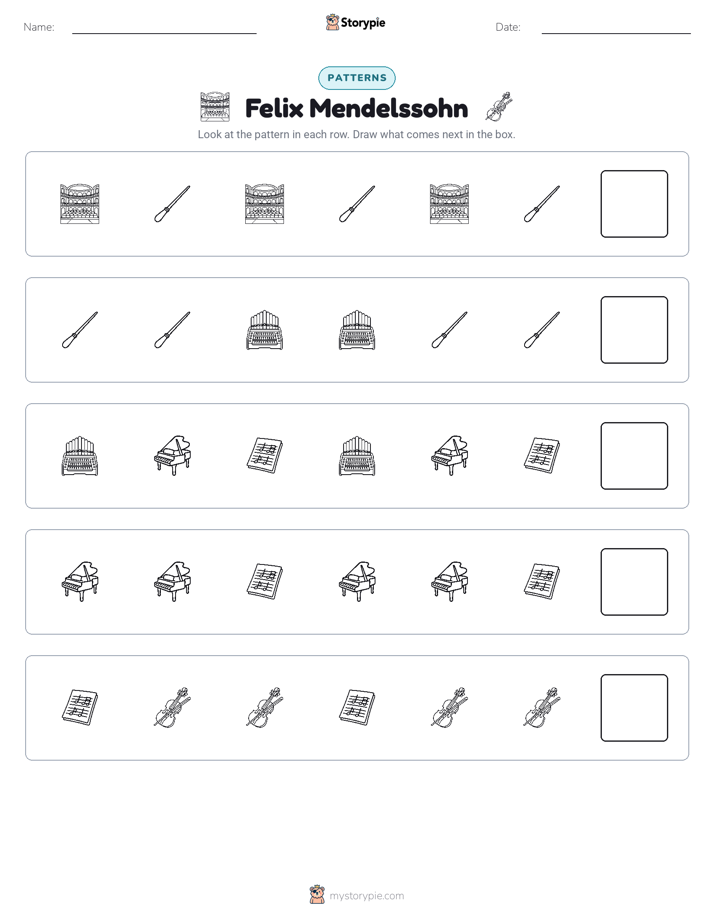The image size is (714, 924).
Task: Click the first violin icon in the bottom row
Action: (172, 707)
